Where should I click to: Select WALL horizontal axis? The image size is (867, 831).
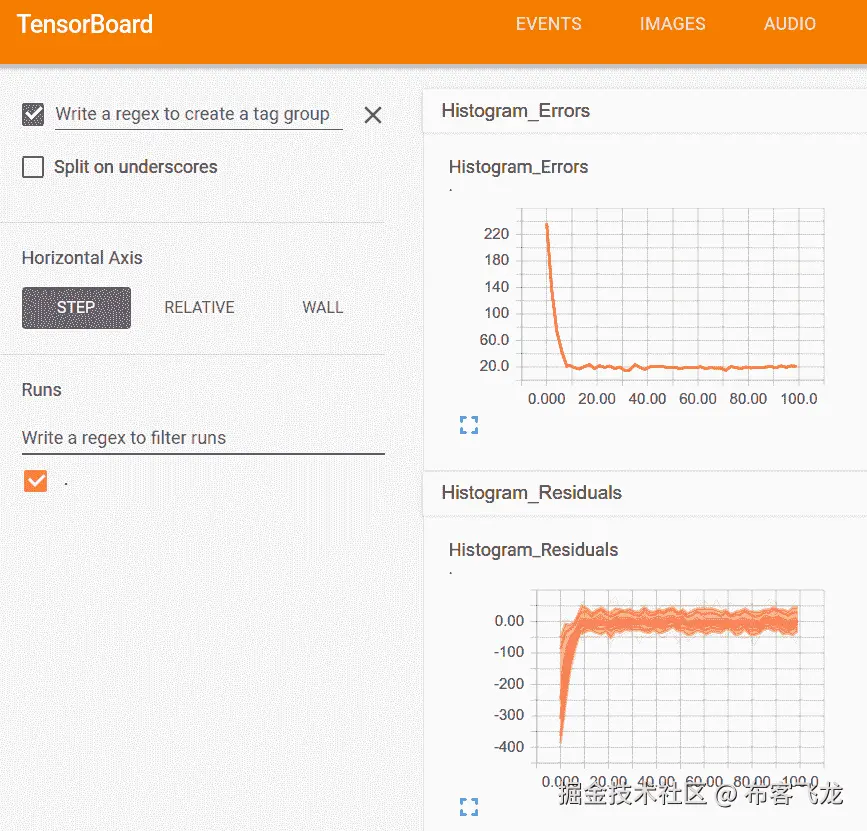coord(323,307)
